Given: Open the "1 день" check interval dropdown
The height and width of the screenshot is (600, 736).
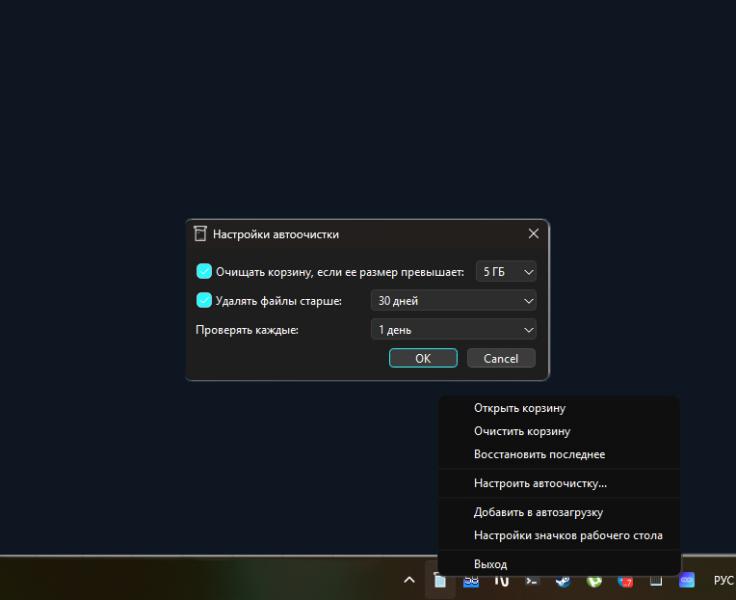Looking at the screenshot, I should click(453, 330).
